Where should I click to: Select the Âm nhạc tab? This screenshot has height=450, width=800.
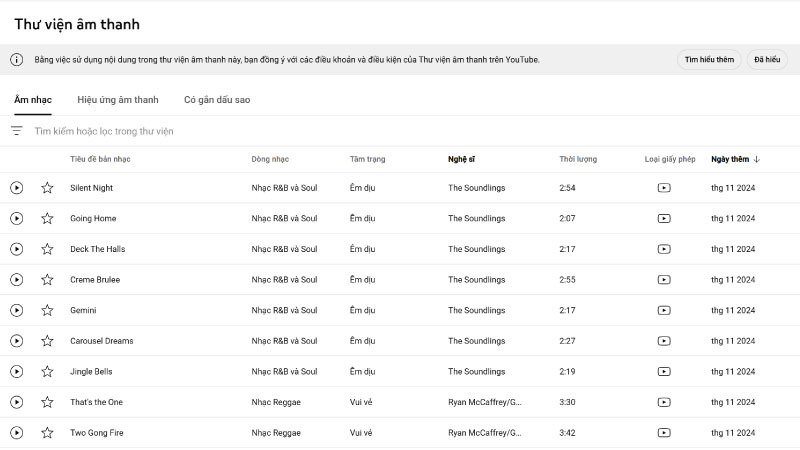coord(33,100)
